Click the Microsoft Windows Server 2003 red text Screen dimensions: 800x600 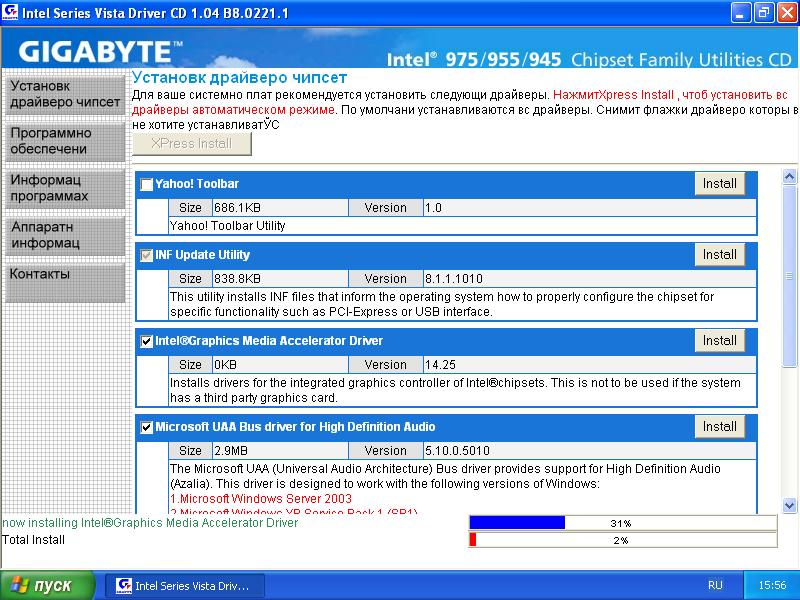tap(261, 498)
